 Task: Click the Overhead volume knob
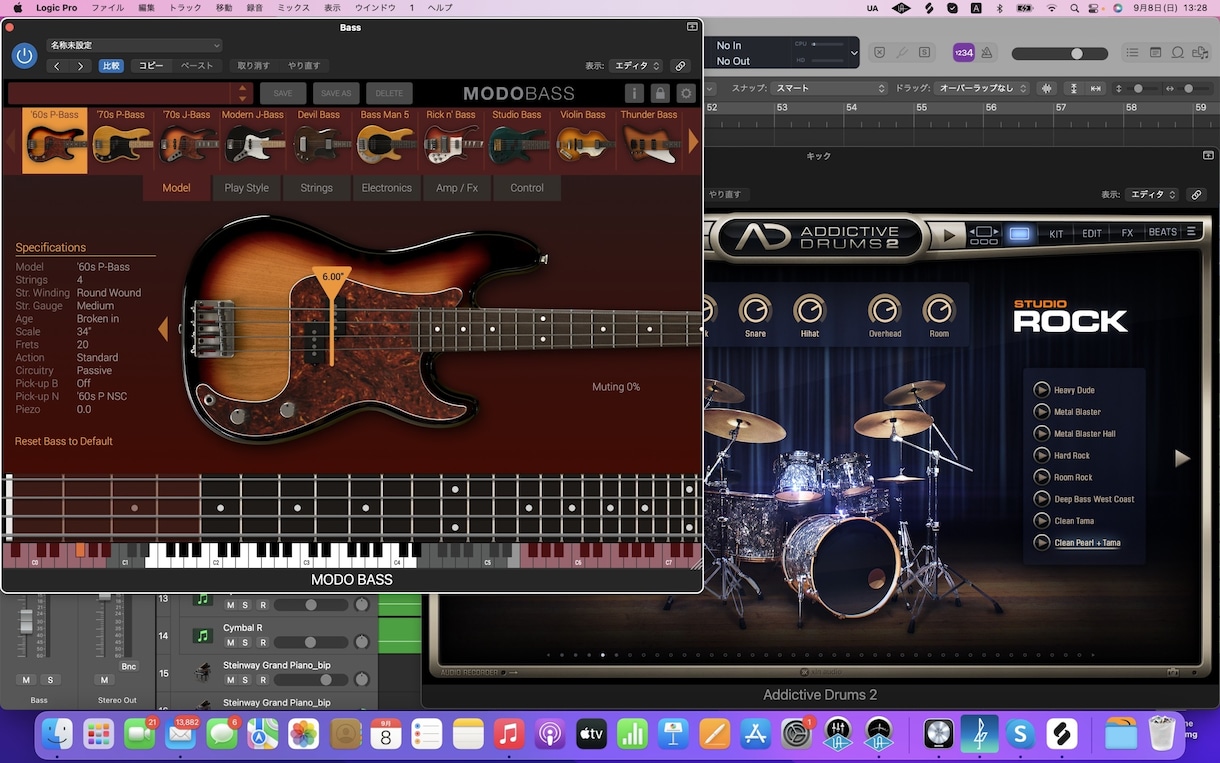point(884,310)
